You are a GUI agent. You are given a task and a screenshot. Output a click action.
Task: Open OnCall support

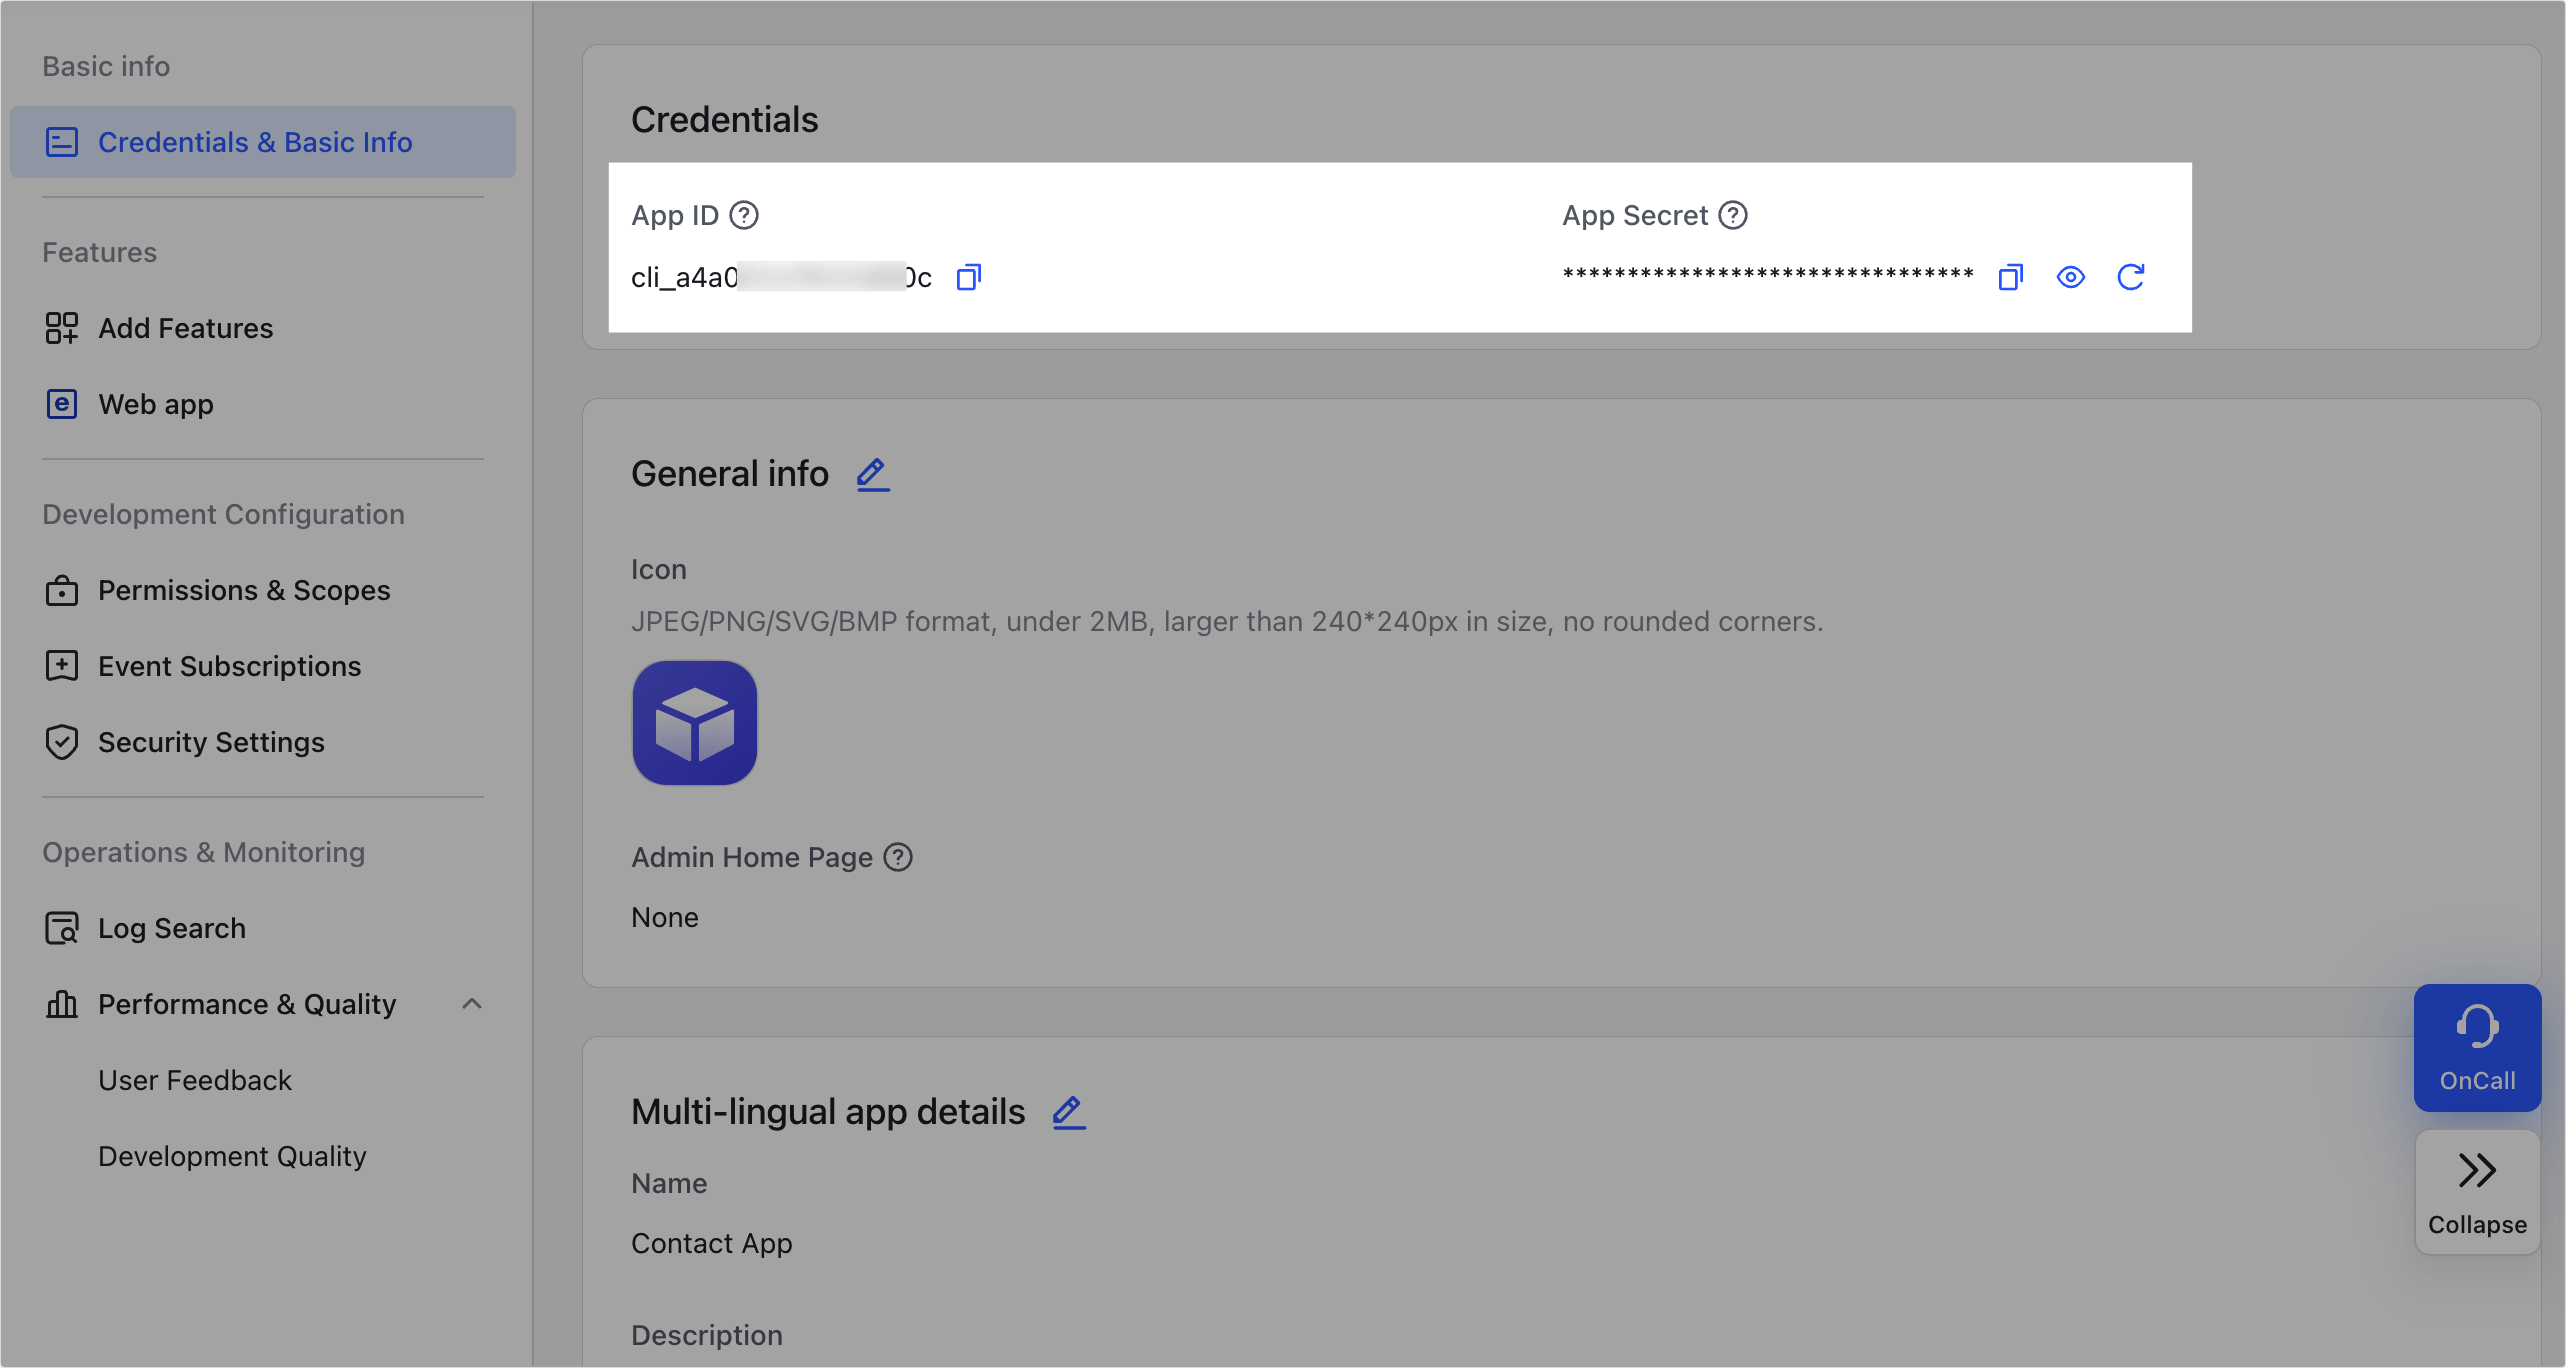(2477, 1048)
